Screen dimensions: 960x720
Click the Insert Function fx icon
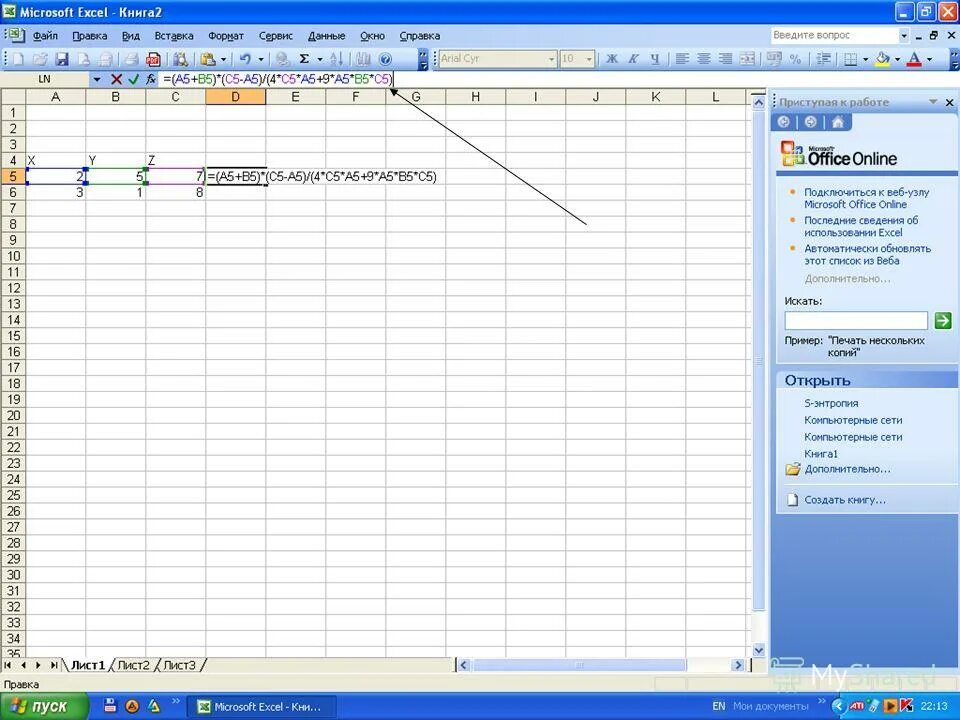151,79
